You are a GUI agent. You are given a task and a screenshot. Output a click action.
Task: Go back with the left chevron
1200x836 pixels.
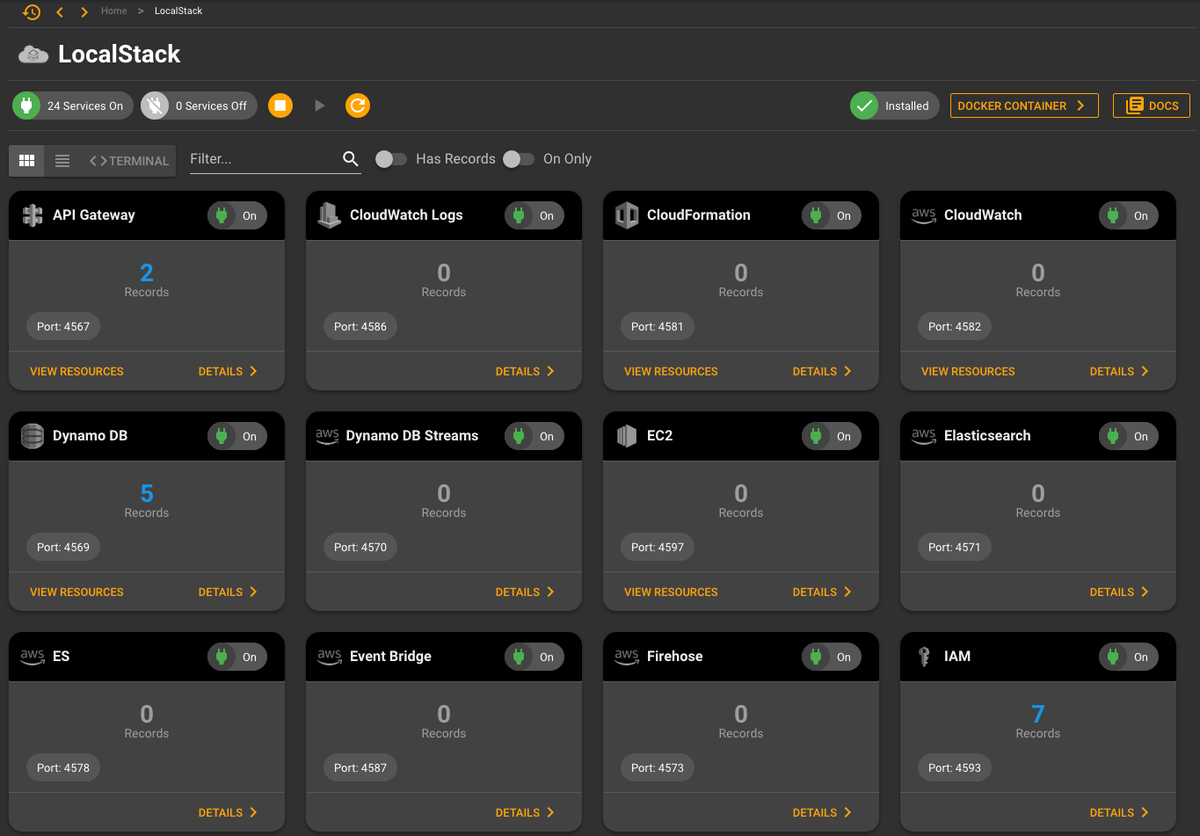click(60, 12)
